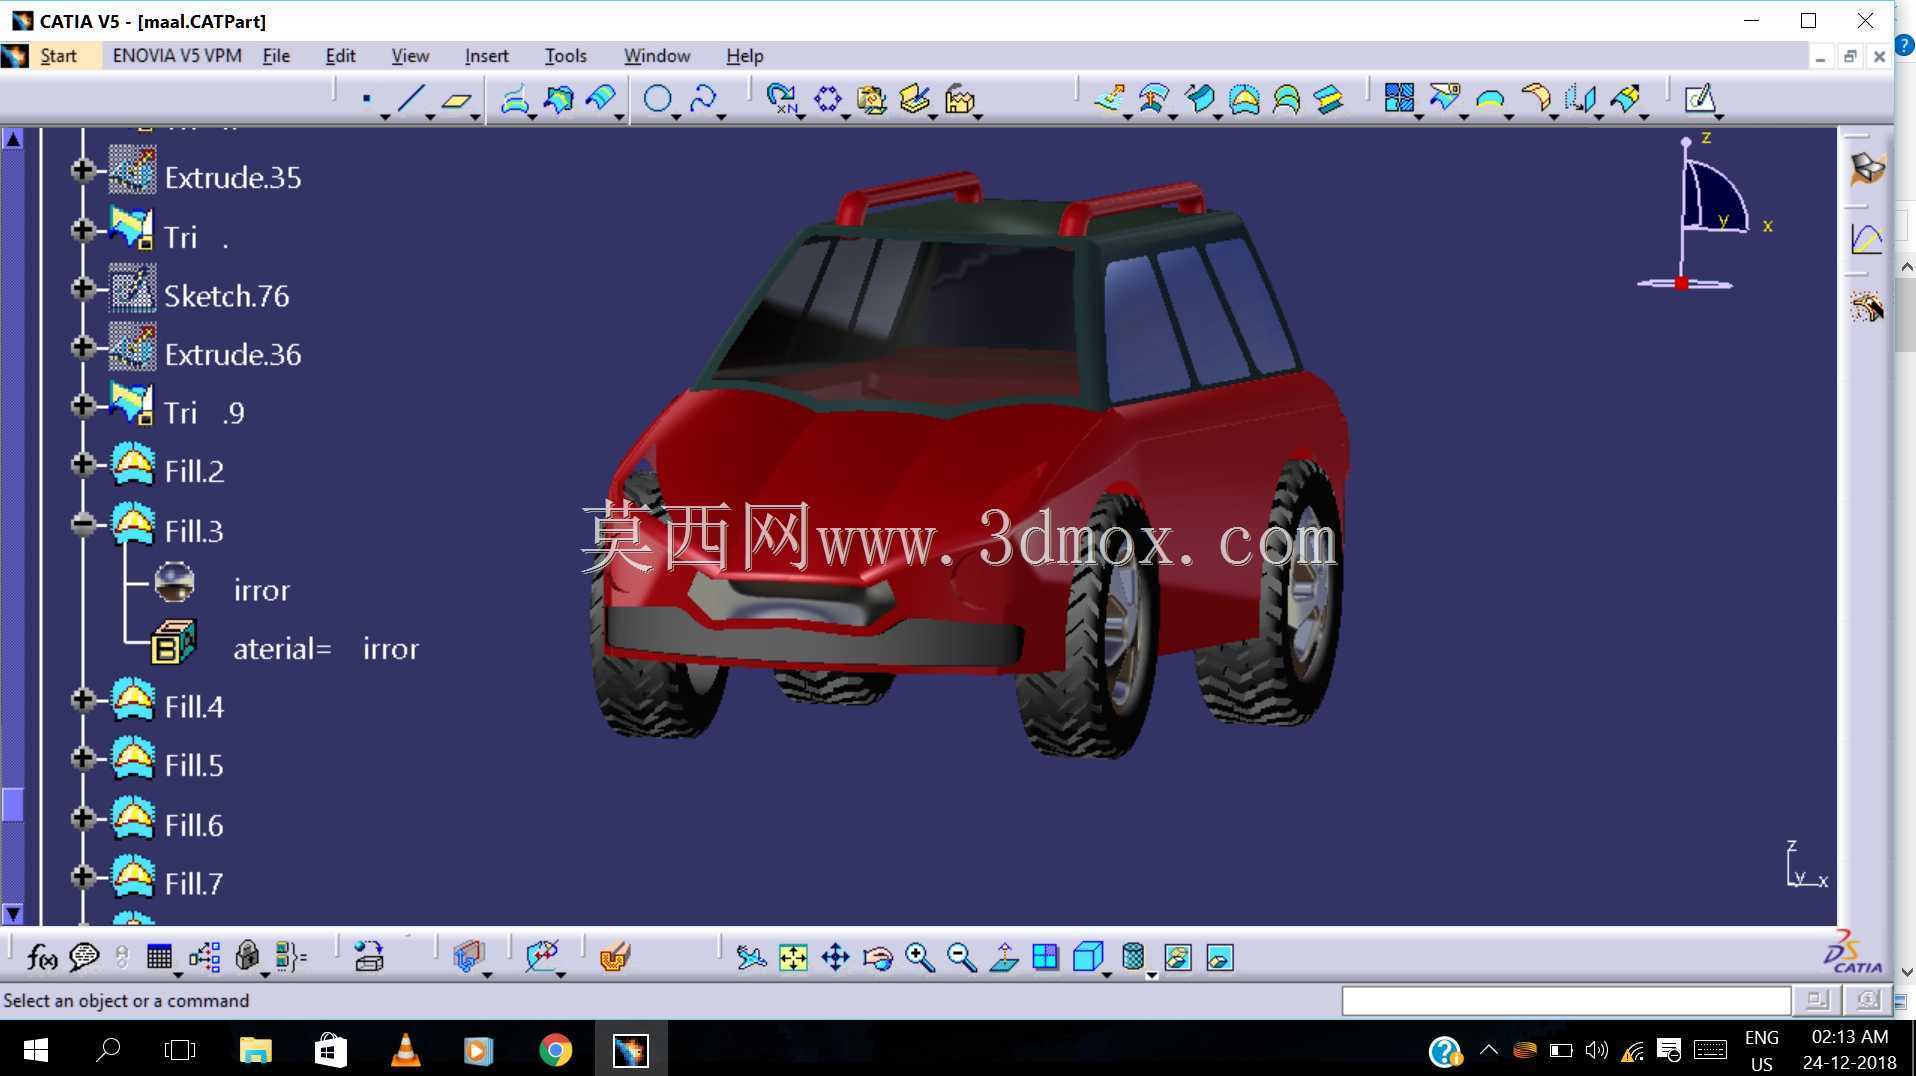Screen dimensions: 1916x1076
Task: Open the Design Table tool
Action: pos(159,958)
